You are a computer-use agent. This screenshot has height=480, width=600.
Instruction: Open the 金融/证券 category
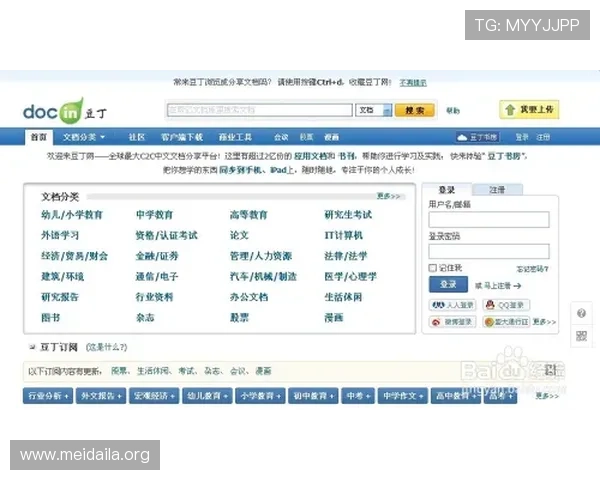pos(157,256)
